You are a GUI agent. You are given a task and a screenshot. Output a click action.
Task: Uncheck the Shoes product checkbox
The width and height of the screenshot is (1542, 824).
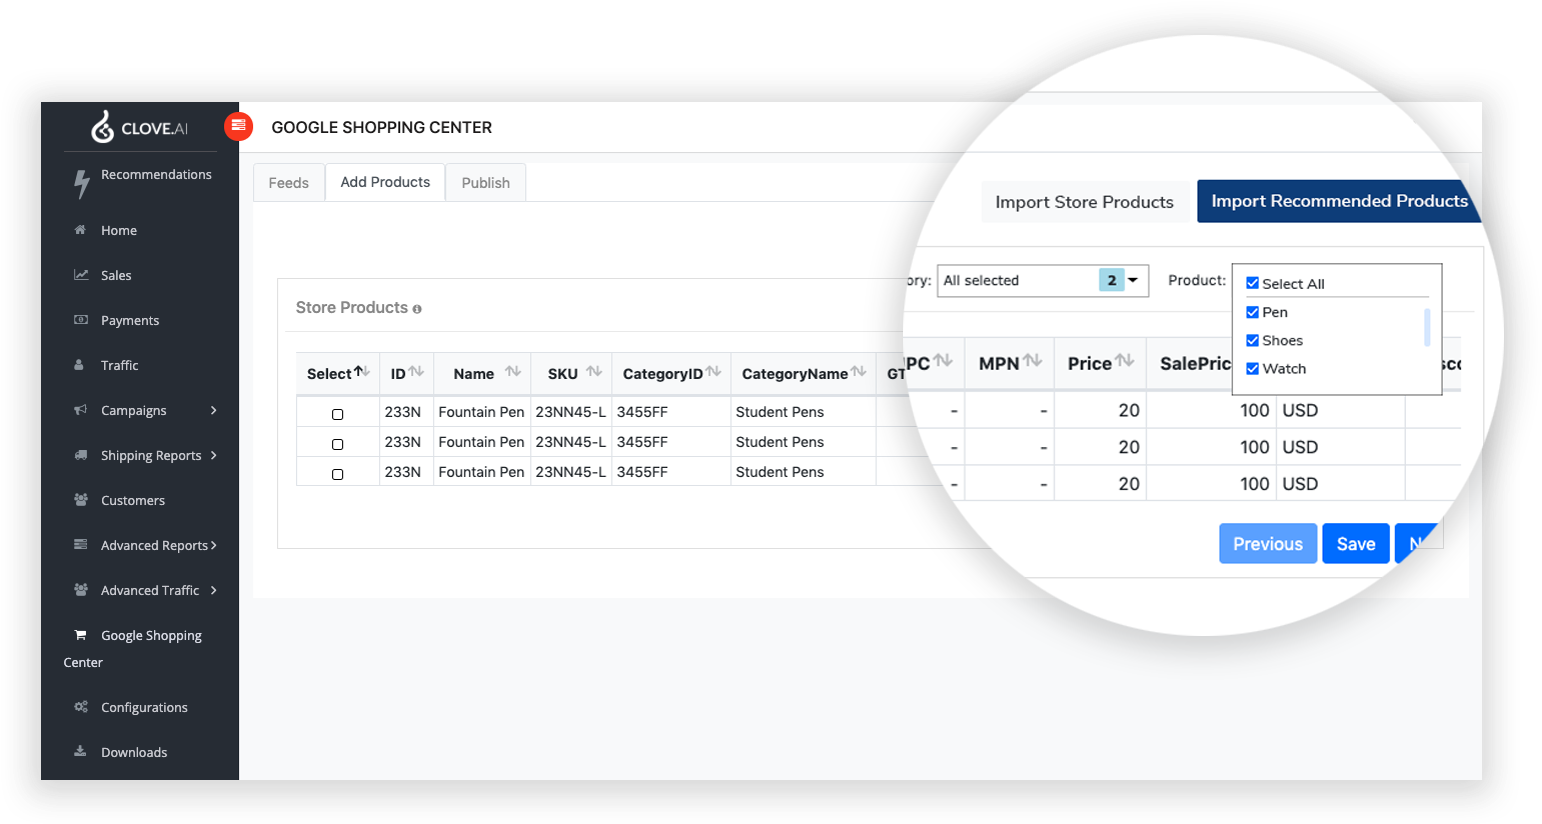pos(1252,340)
